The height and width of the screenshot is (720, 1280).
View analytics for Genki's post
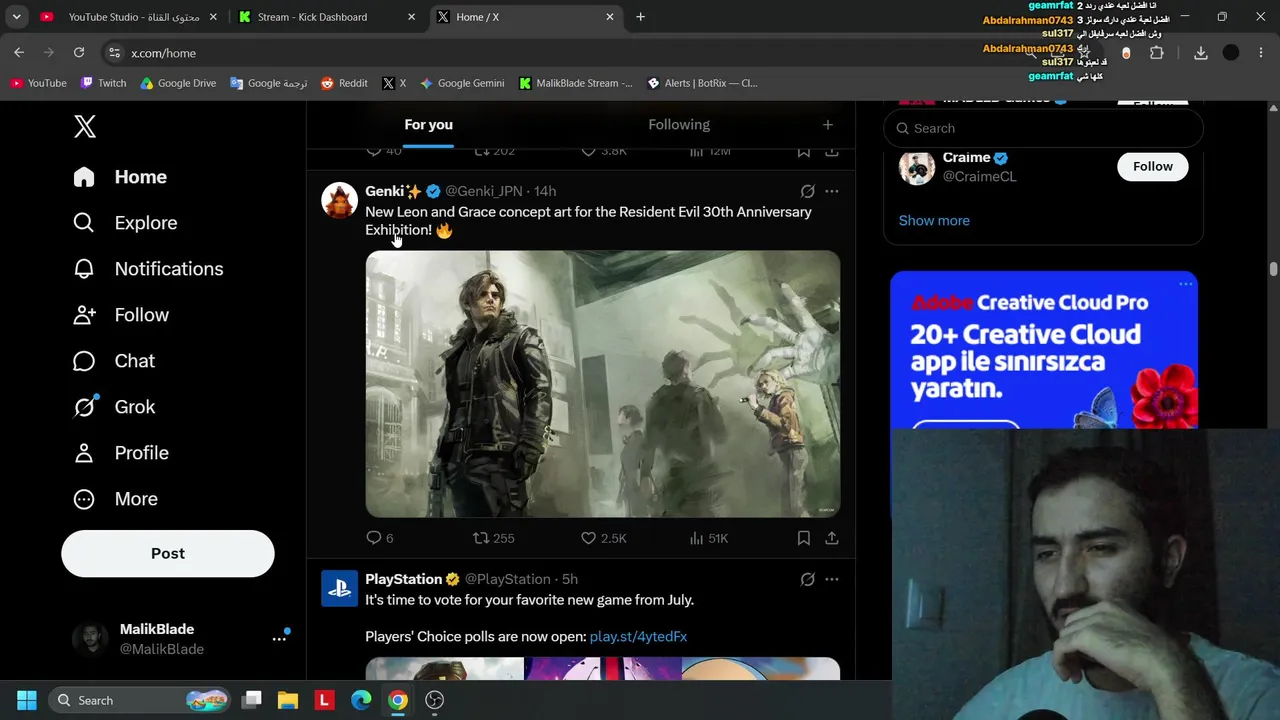[x=708, y=538]
